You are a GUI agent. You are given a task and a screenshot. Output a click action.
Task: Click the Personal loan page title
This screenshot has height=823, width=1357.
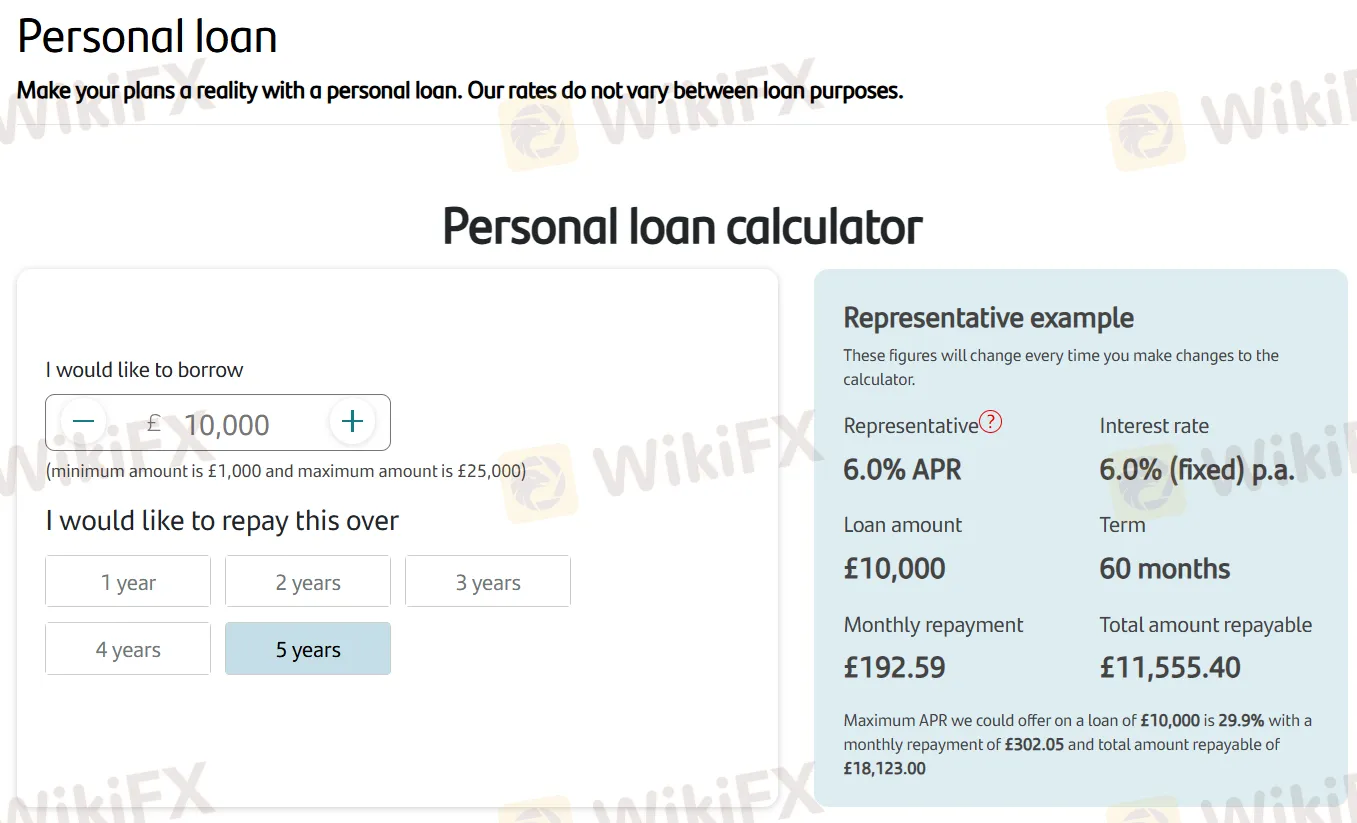point(147,37)
